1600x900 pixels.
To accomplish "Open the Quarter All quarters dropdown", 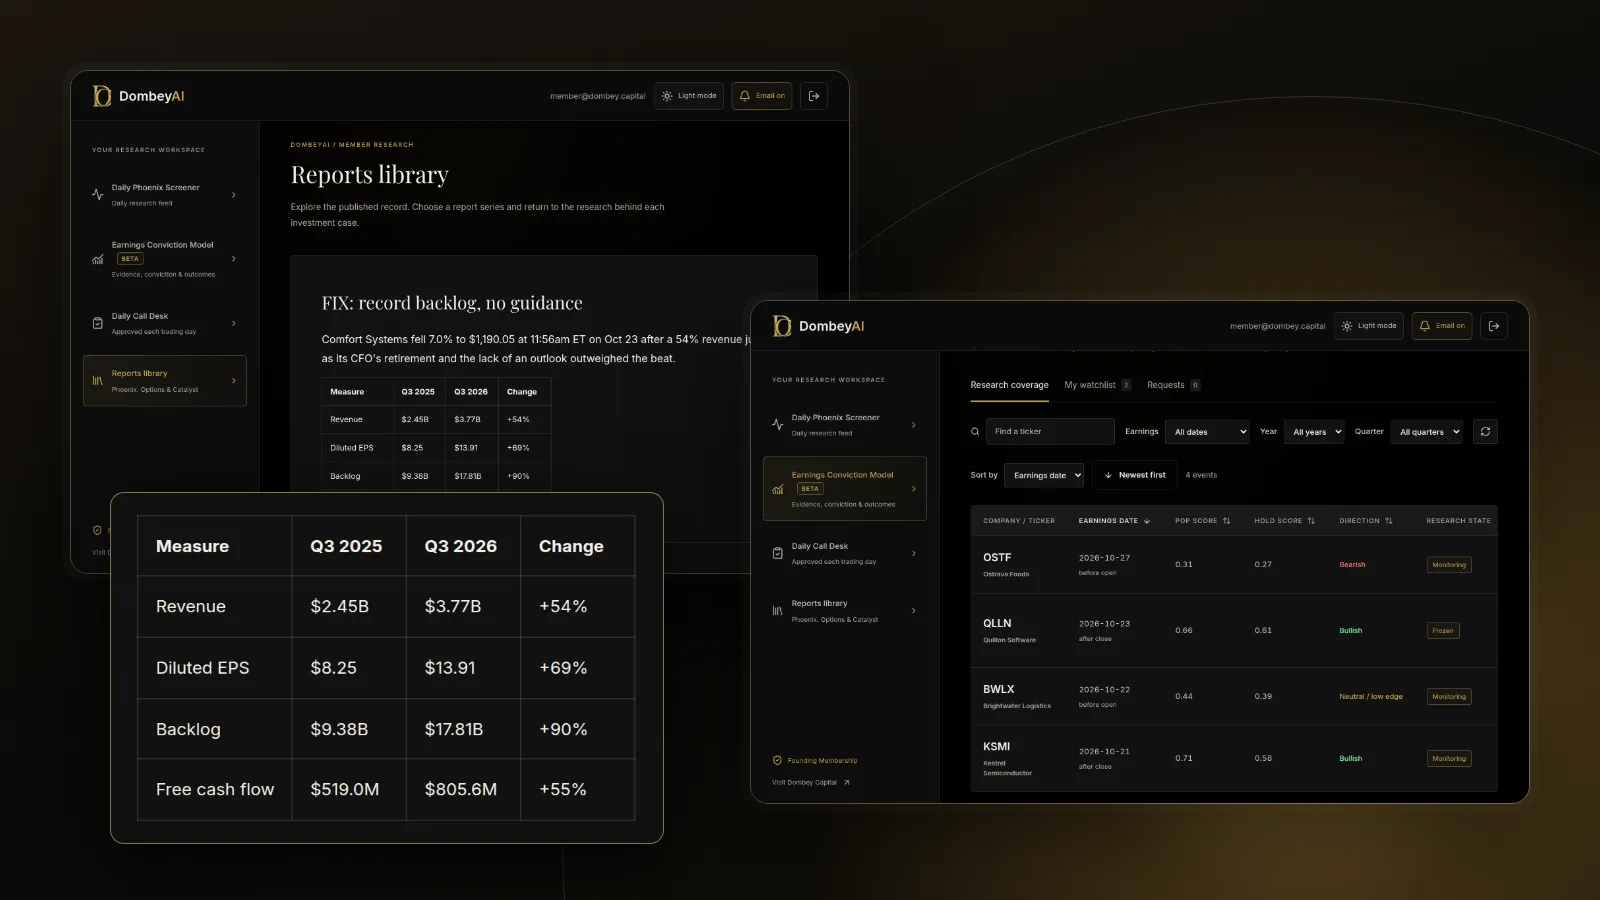I will coord(1427,432).
